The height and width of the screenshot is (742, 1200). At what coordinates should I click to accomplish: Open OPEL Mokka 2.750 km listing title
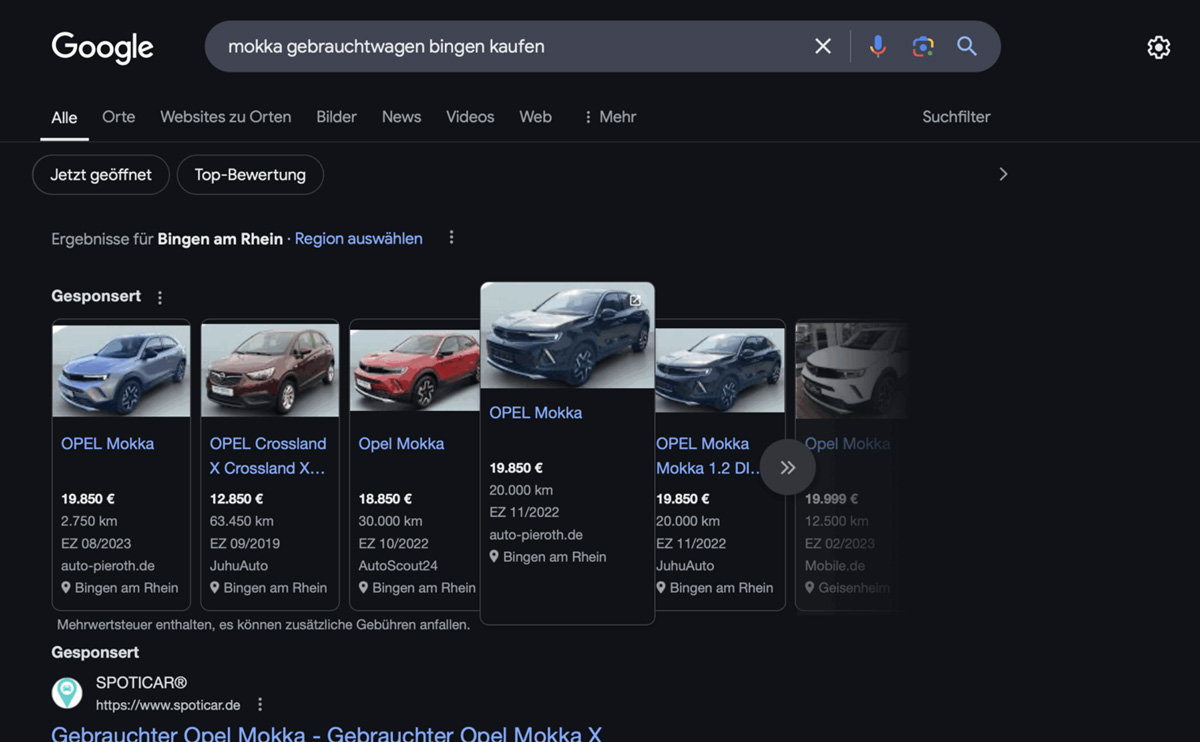pos(108,444)
